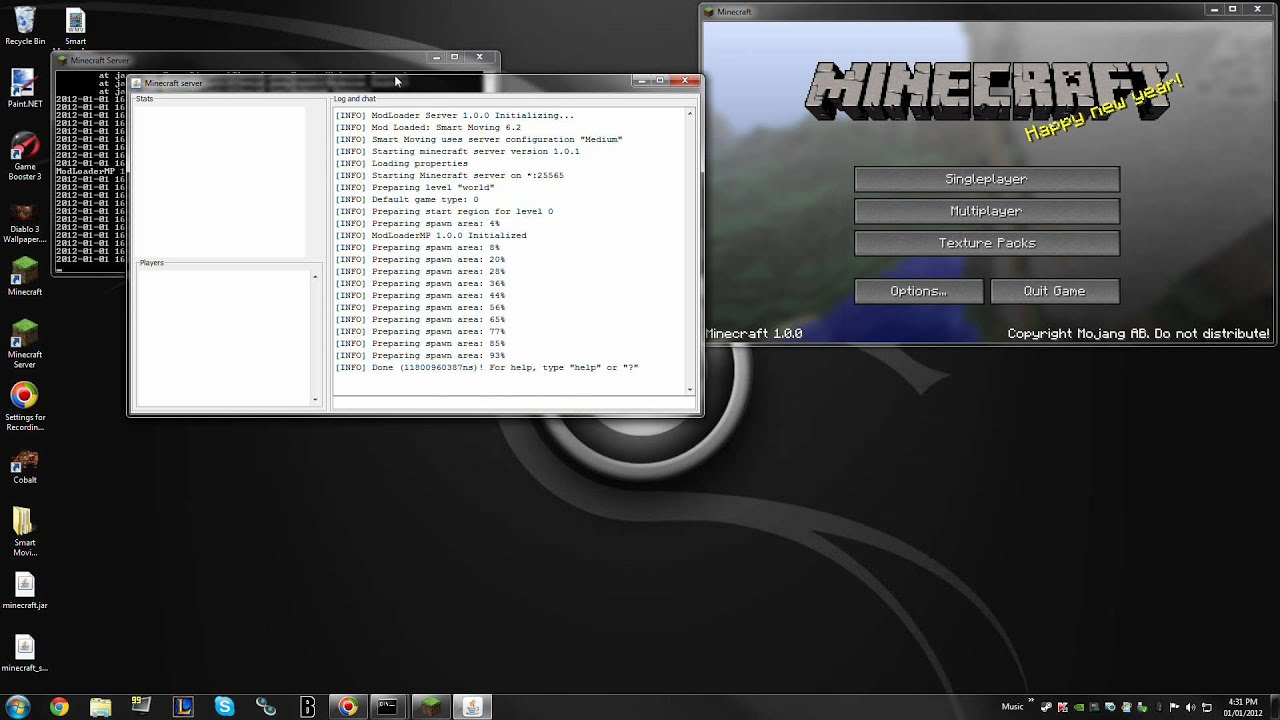This screenshot has height=720, width=1280.
Task: Select the minecraft.jar desktop file
Action: pos(25,591)
